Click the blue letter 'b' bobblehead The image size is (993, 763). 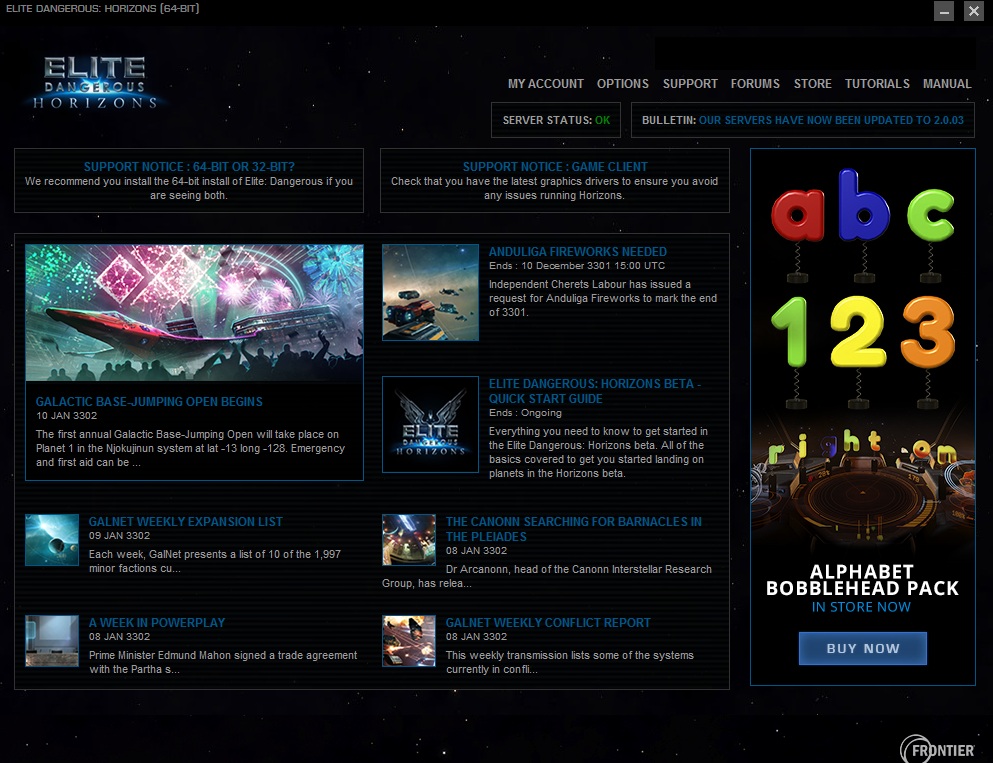[x=864, y=205]
